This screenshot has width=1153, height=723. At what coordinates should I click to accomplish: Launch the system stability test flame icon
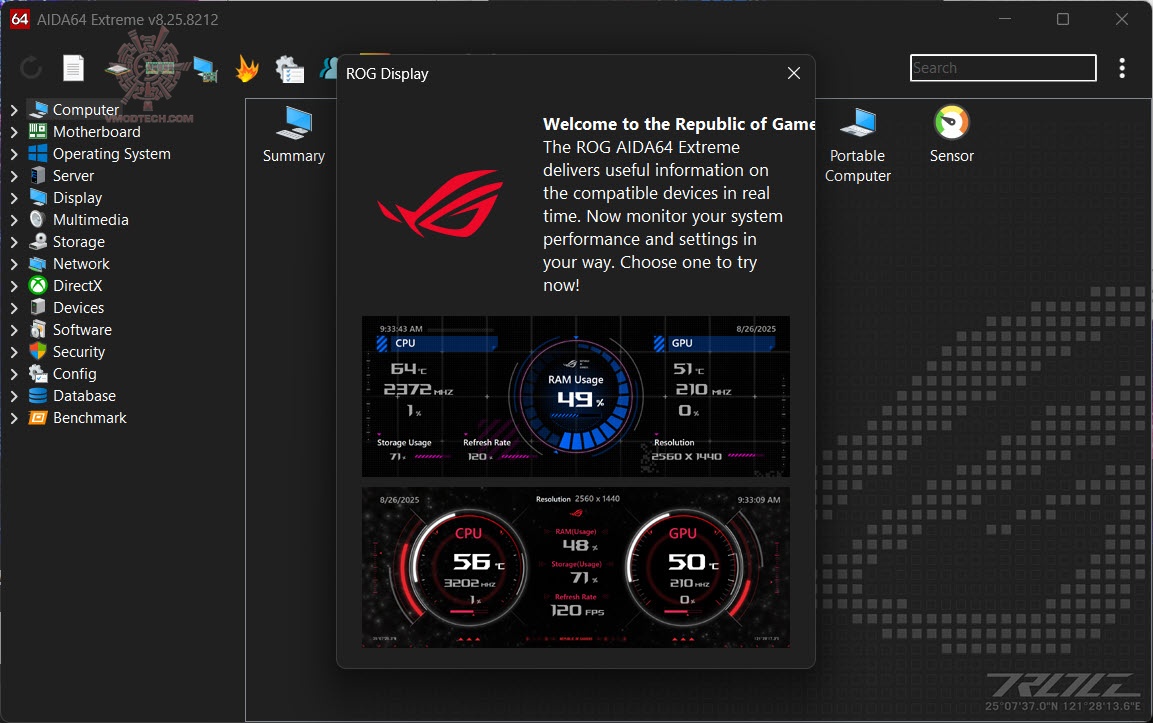click(247, 69)
